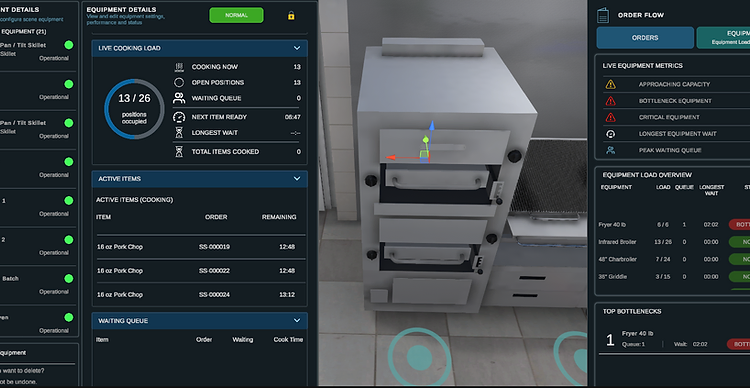Click the left virtual joystick control
Screen dimensions: 750x388
(x=419, y=358)
